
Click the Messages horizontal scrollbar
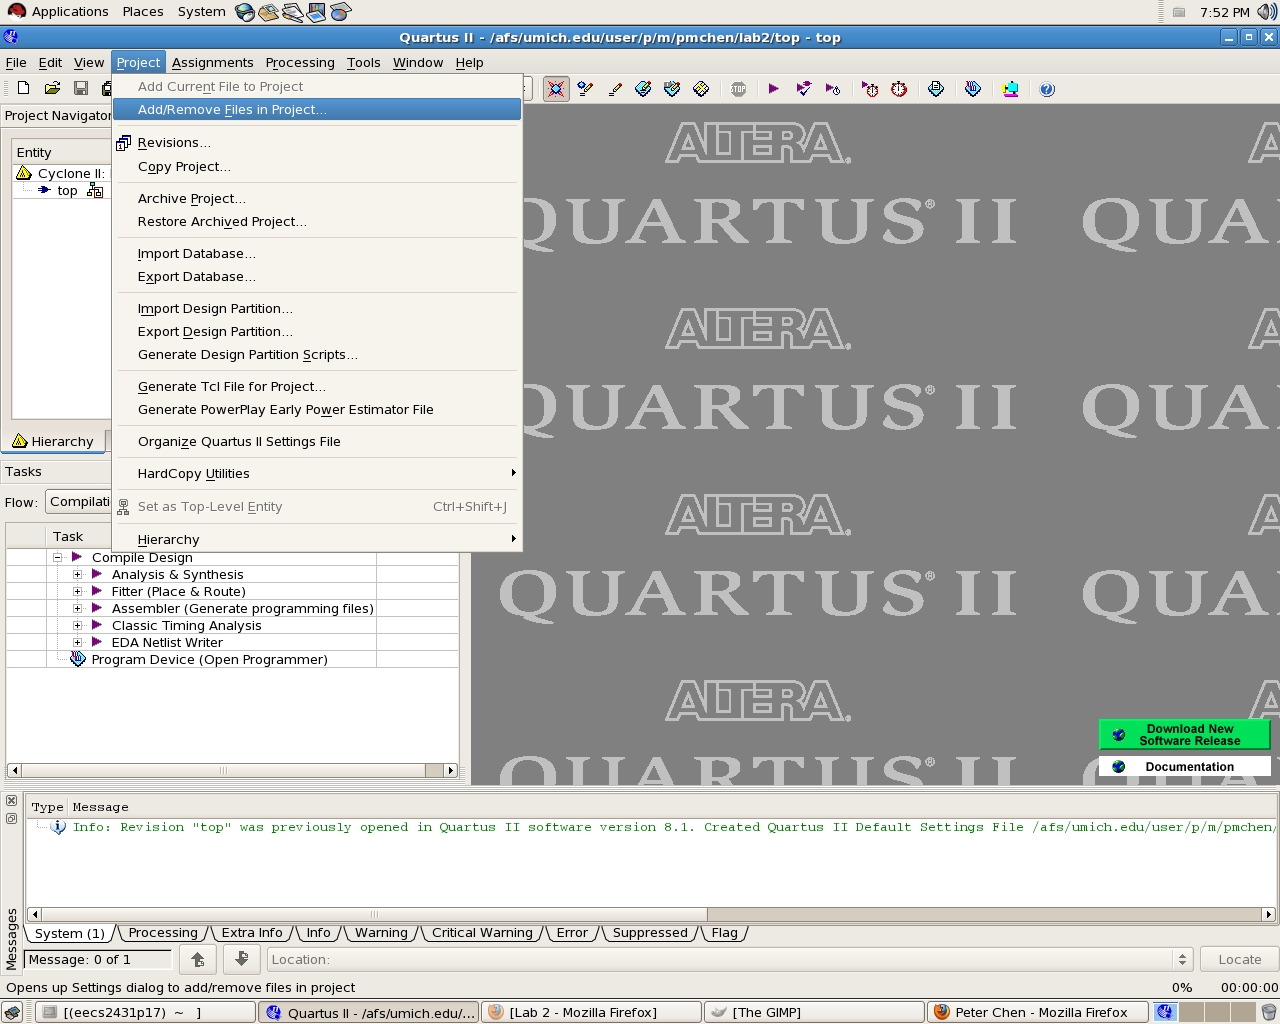click(x=651, y=914)
